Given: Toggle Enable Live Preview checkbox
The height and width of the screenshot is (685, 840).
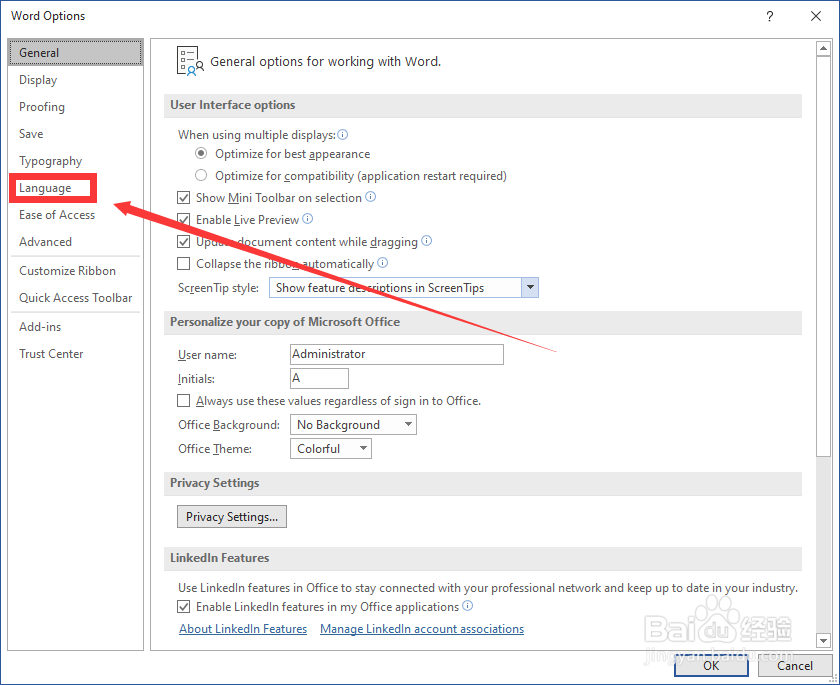Looking at the screenshot, I should (184, 220).
